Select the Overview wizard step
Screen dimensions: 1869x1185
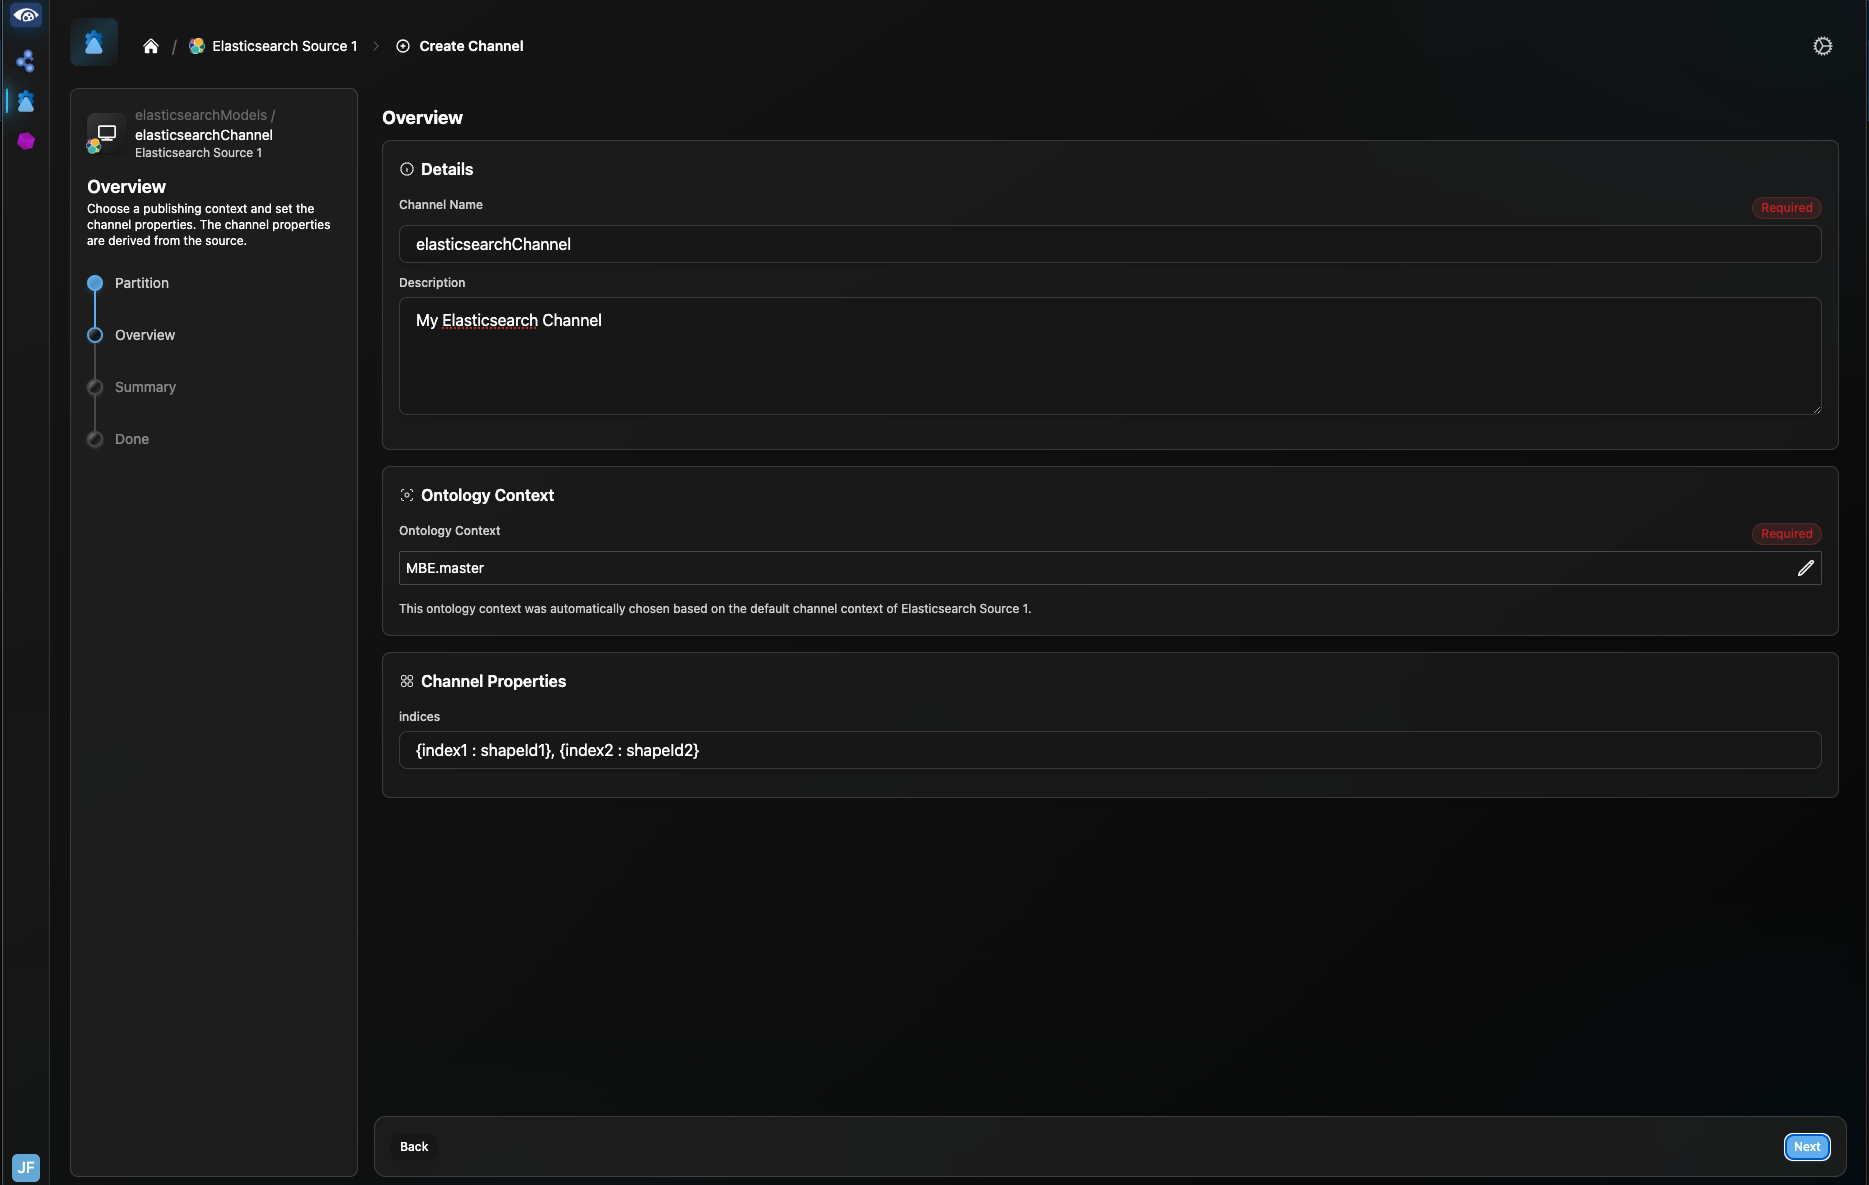[144, 335]
